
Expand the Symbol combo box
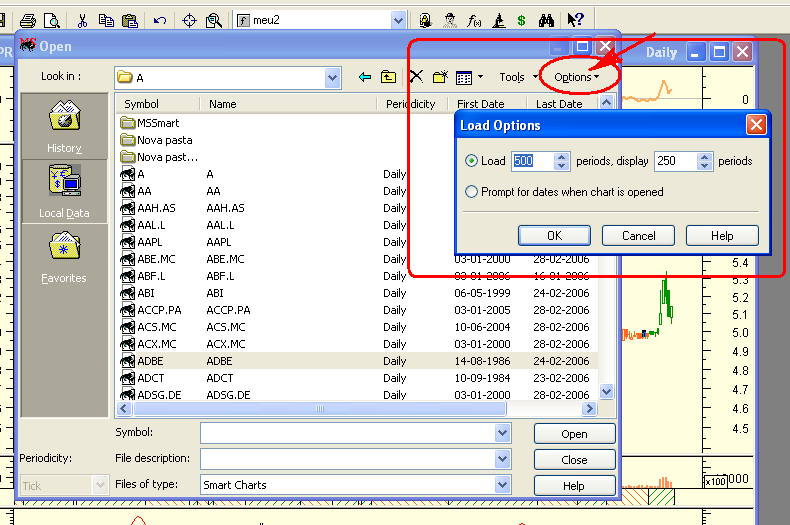502,433
